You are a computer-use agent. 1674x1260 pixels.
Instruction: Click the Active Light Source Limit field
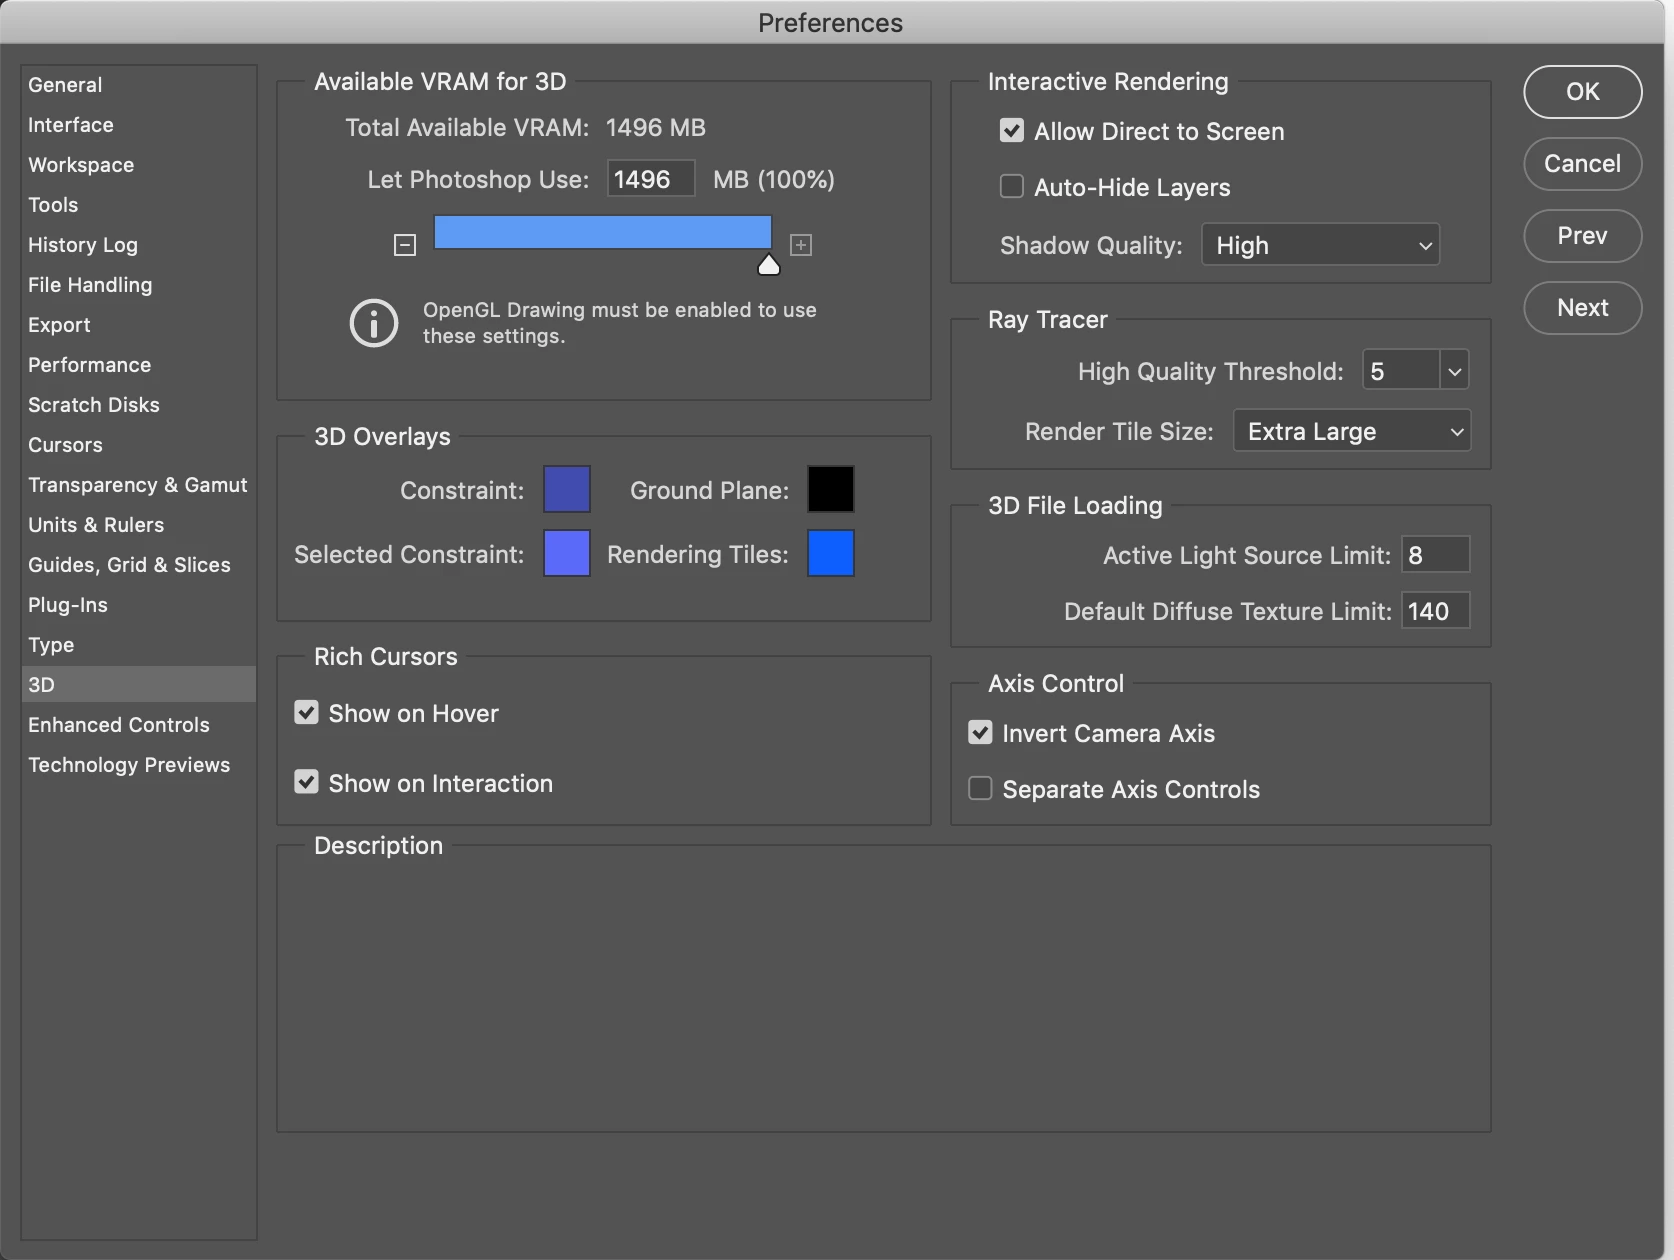click(x=1436, y=554)
